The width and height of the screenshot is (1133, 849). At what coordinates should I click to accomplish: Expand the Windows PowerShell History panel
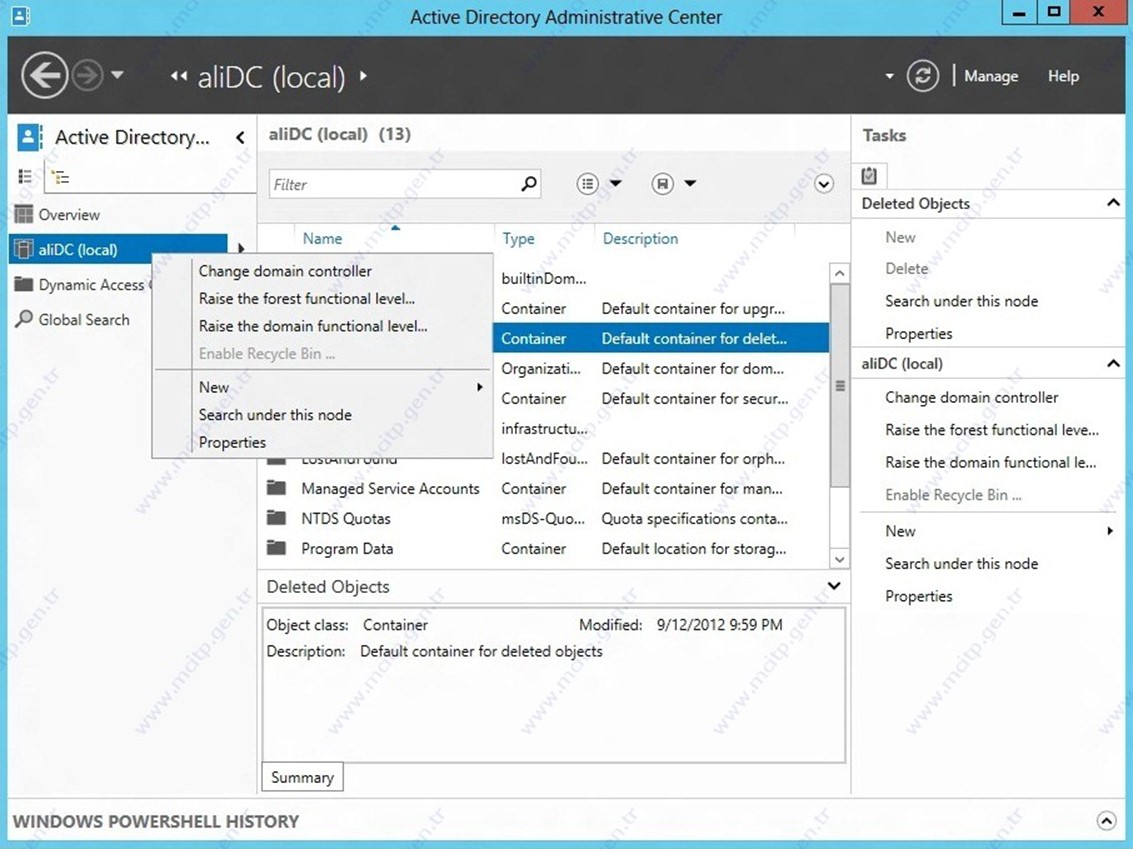[1106, 820]
